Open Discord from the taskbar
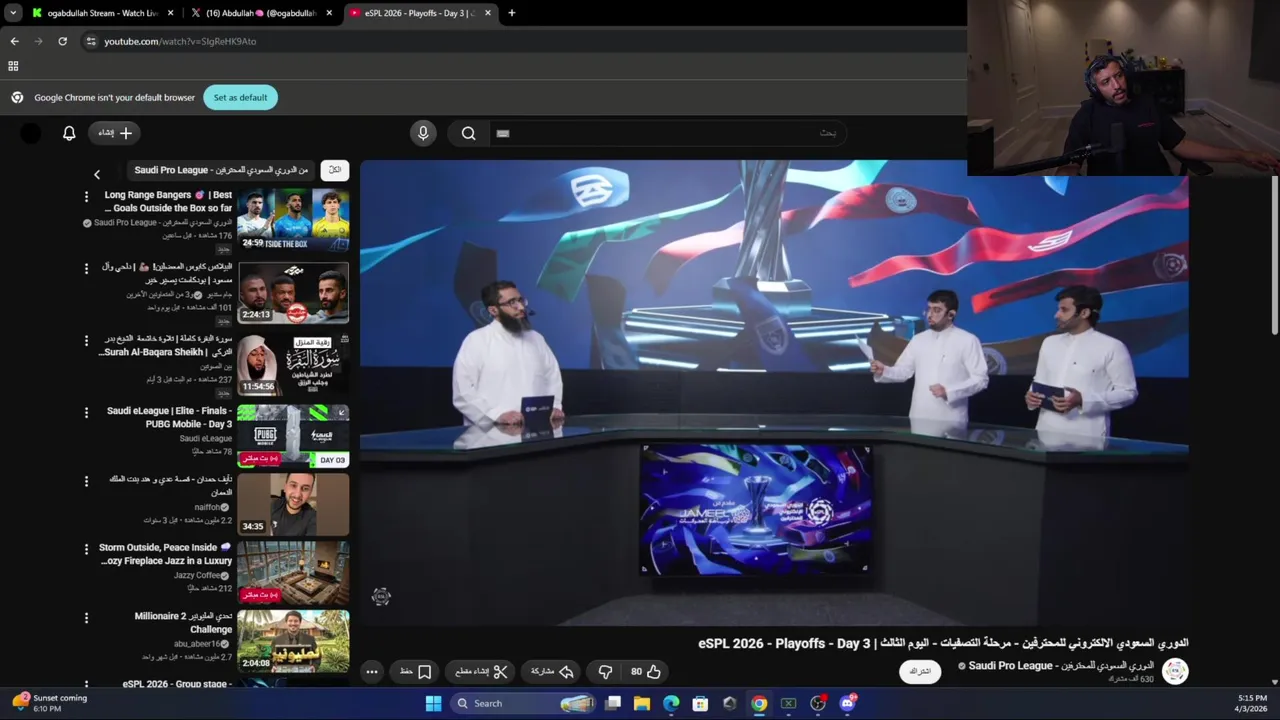Viewport: 1280px width, 720px height. click(x=847, y=703)
